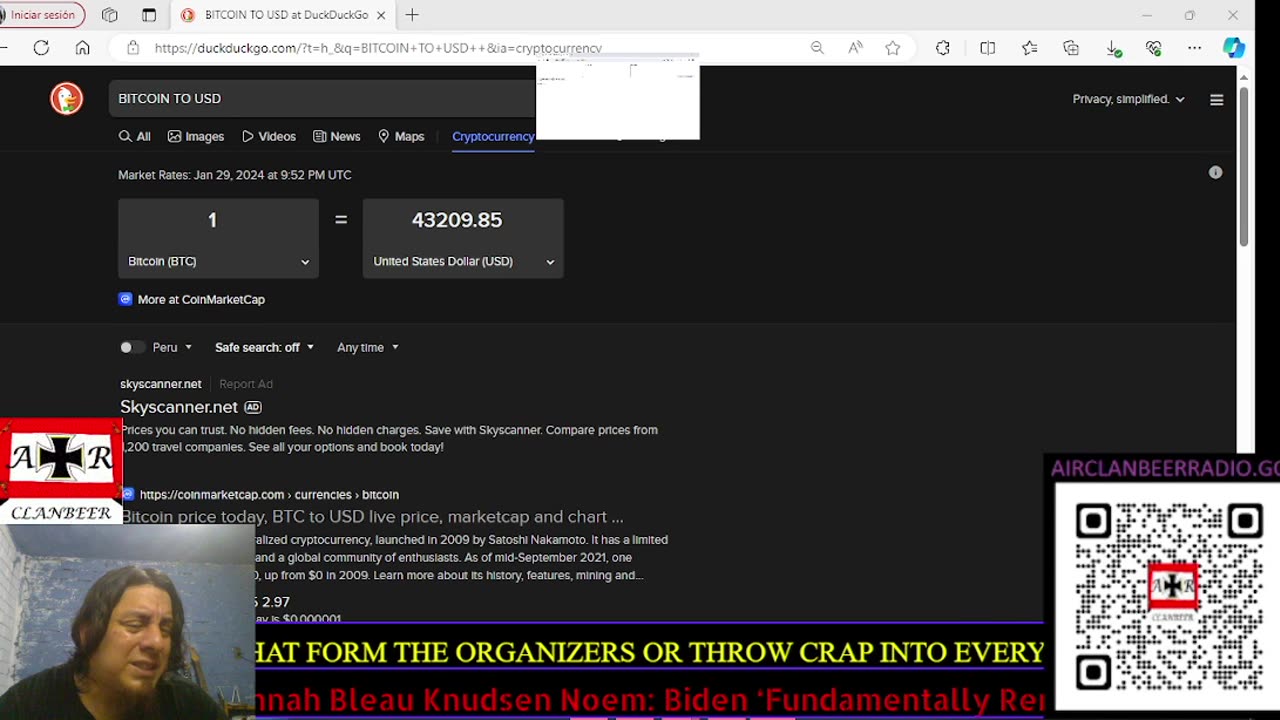Viewport: 1280px width, 720px height.
Task: Add this page to favorites star
Action: pyautogui.click(x=893, y=48)
